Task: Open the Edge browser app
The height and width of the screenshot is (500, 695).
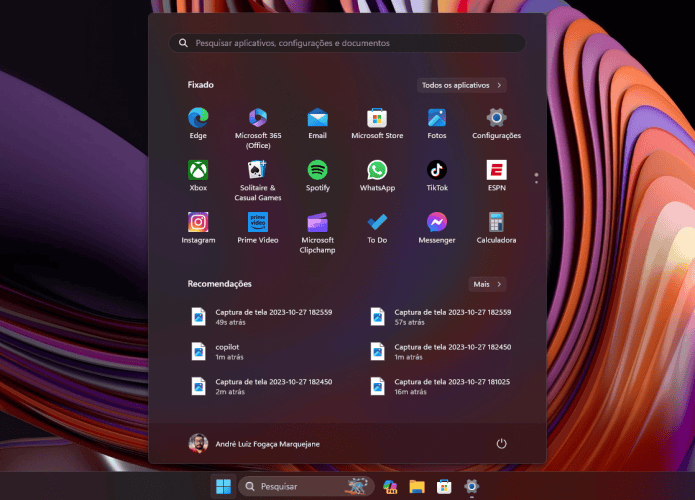Action: [198, 124]
